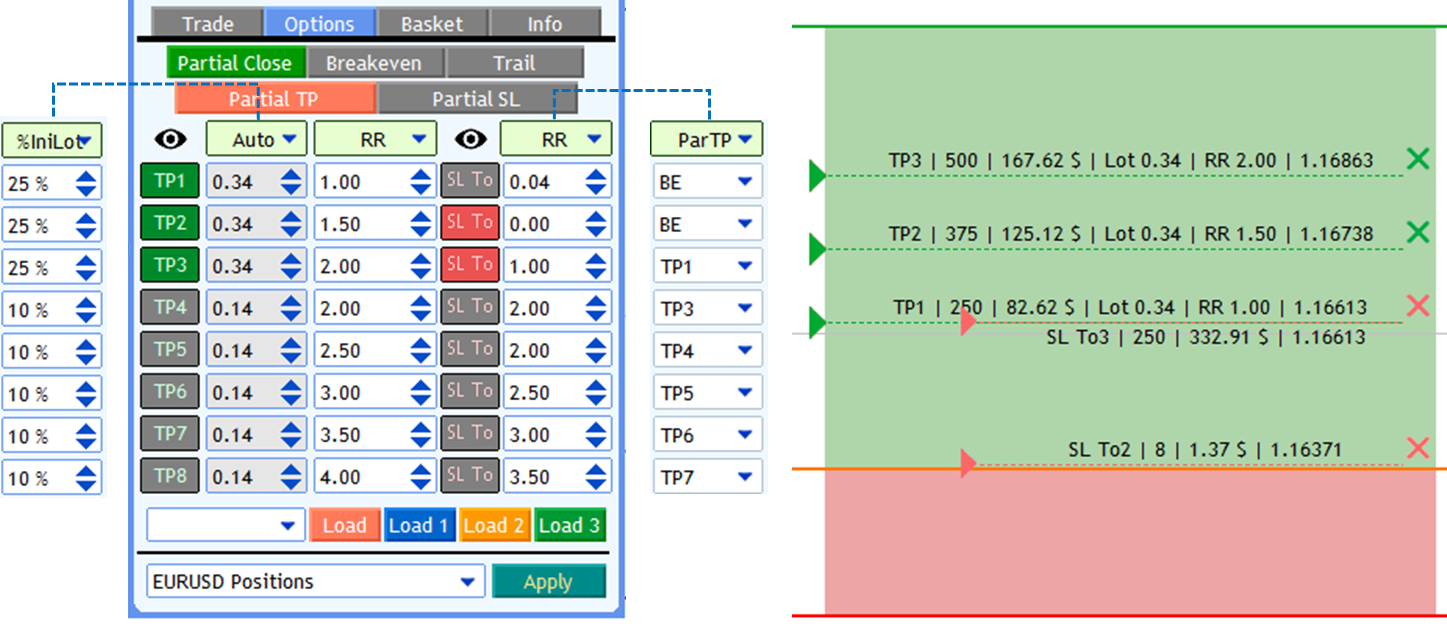Select the Partial SL tab
The height and width of the screenshot is (644, 1447).
point(477,98)
